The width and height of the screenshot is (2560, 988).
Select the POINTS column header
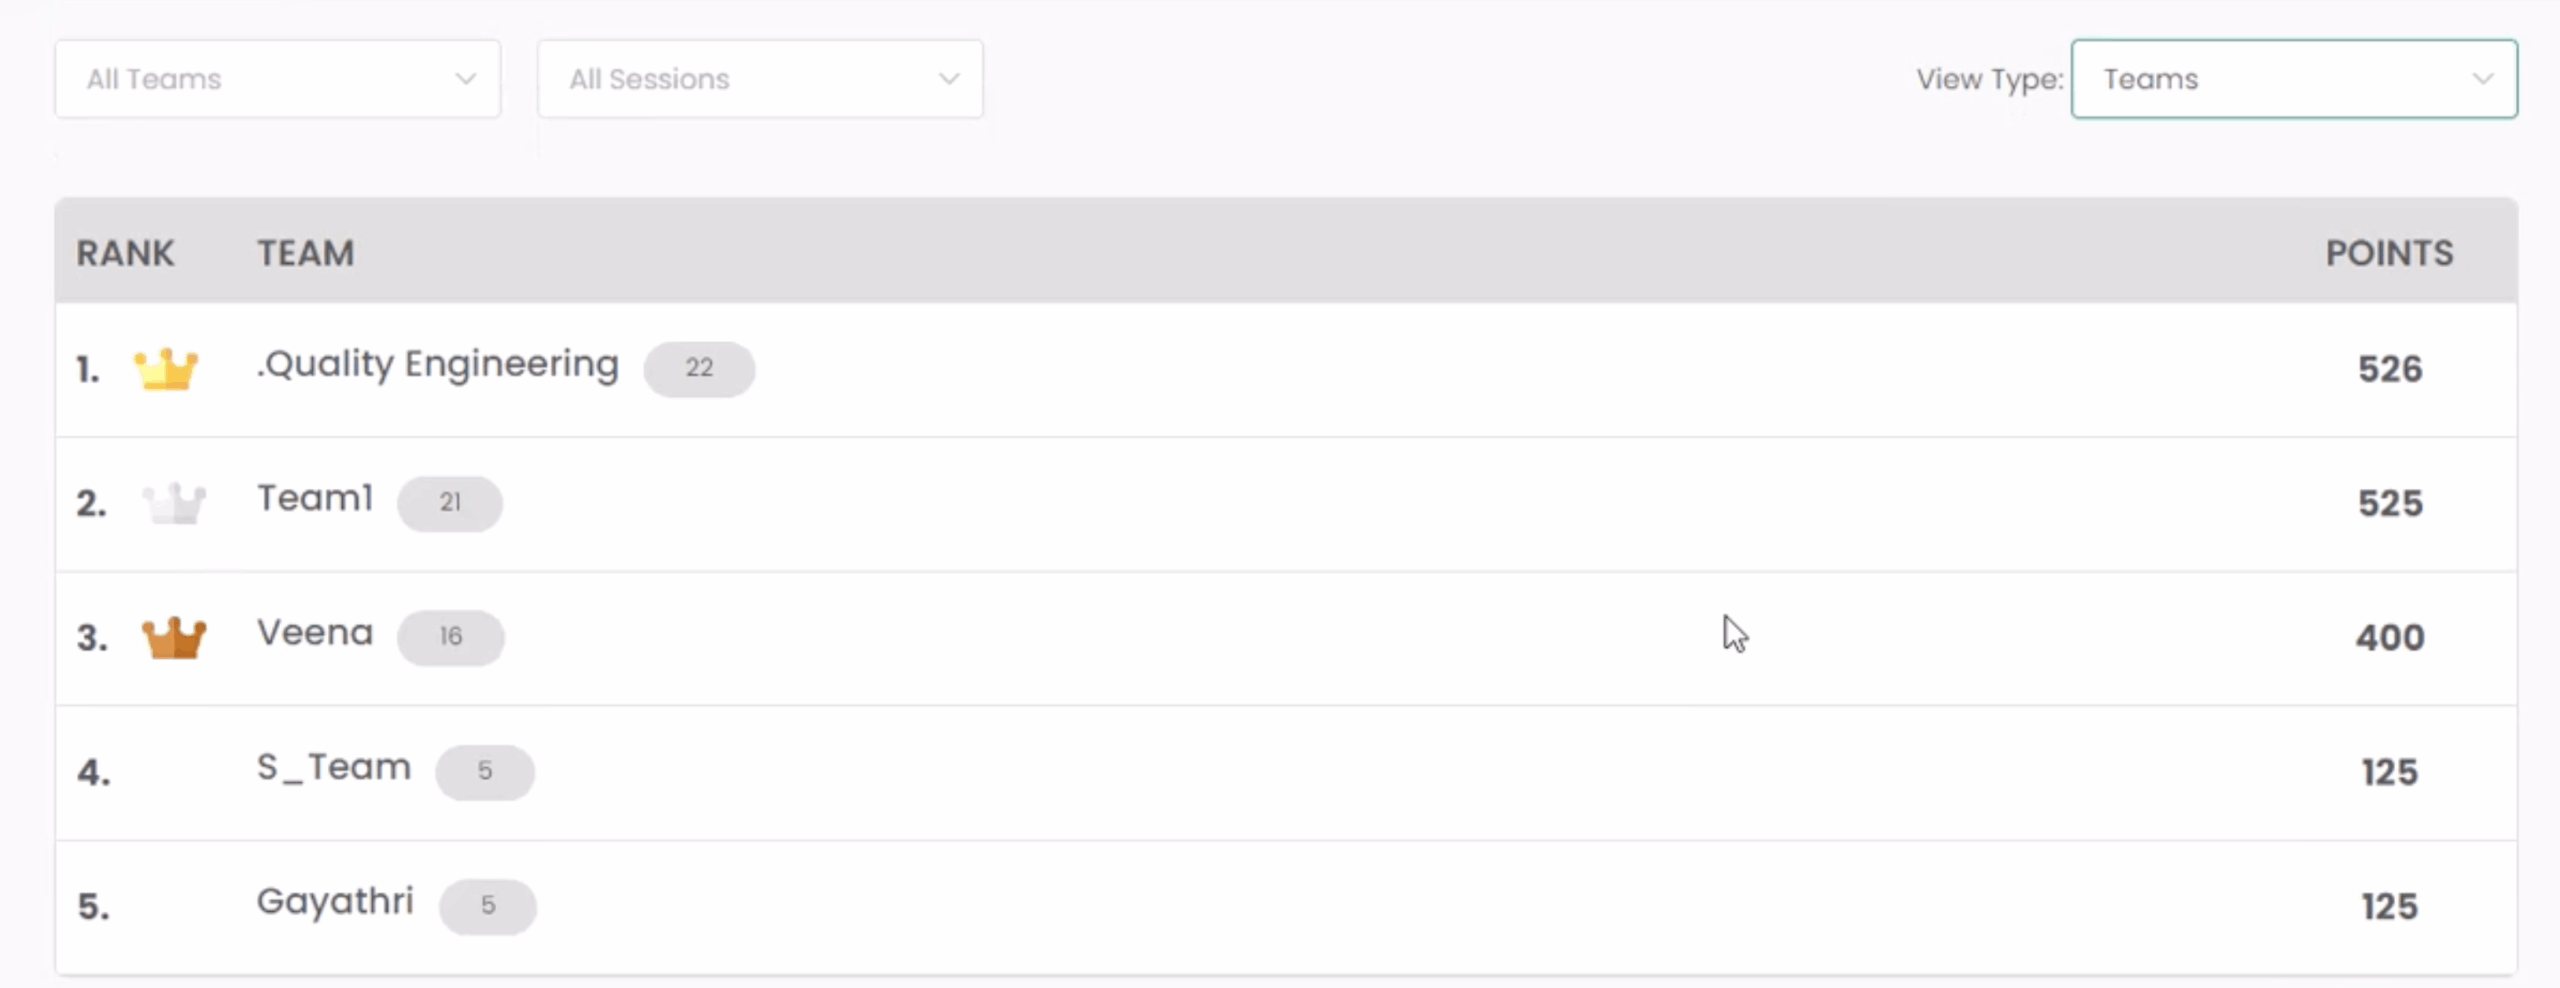coord(2389,253)
